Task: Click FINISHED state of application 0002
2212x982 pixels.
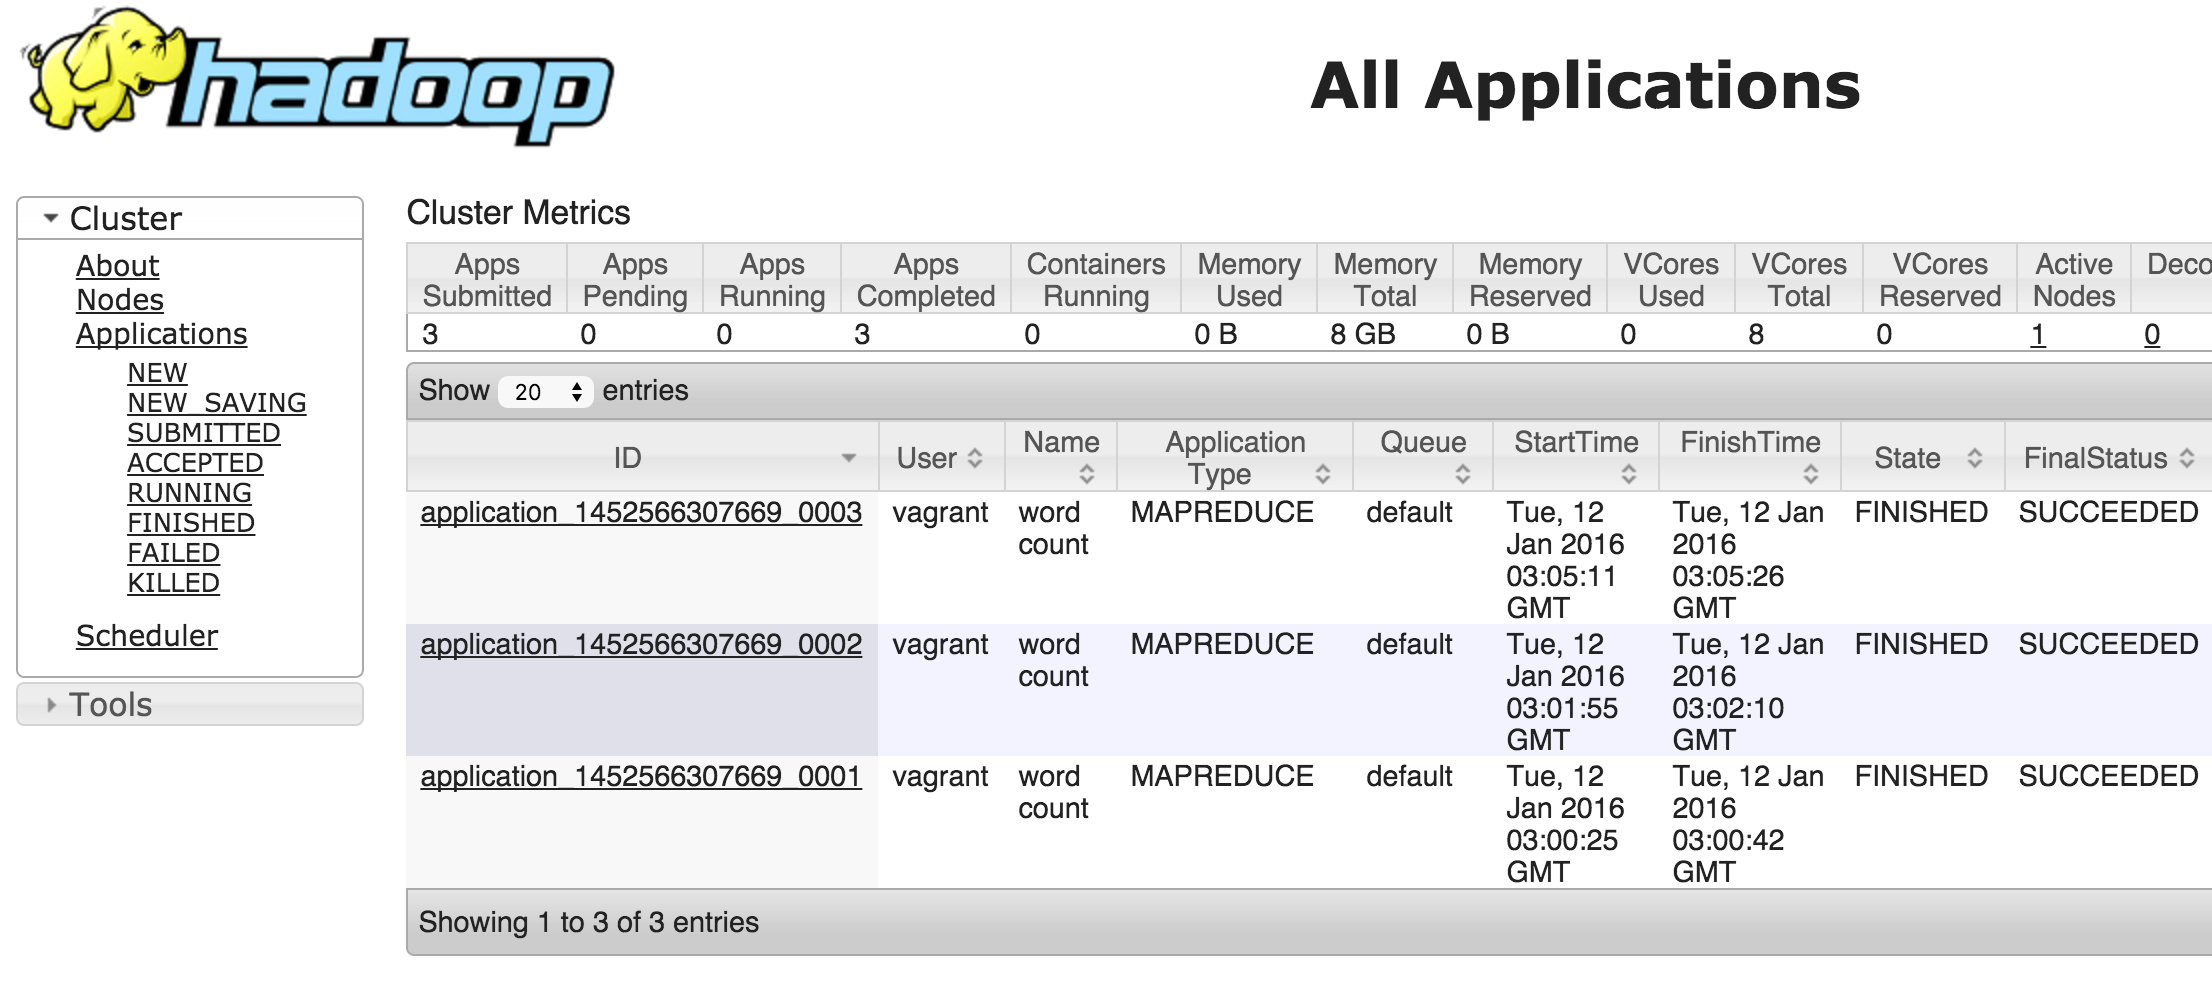Action: (x=1921, y=644)
